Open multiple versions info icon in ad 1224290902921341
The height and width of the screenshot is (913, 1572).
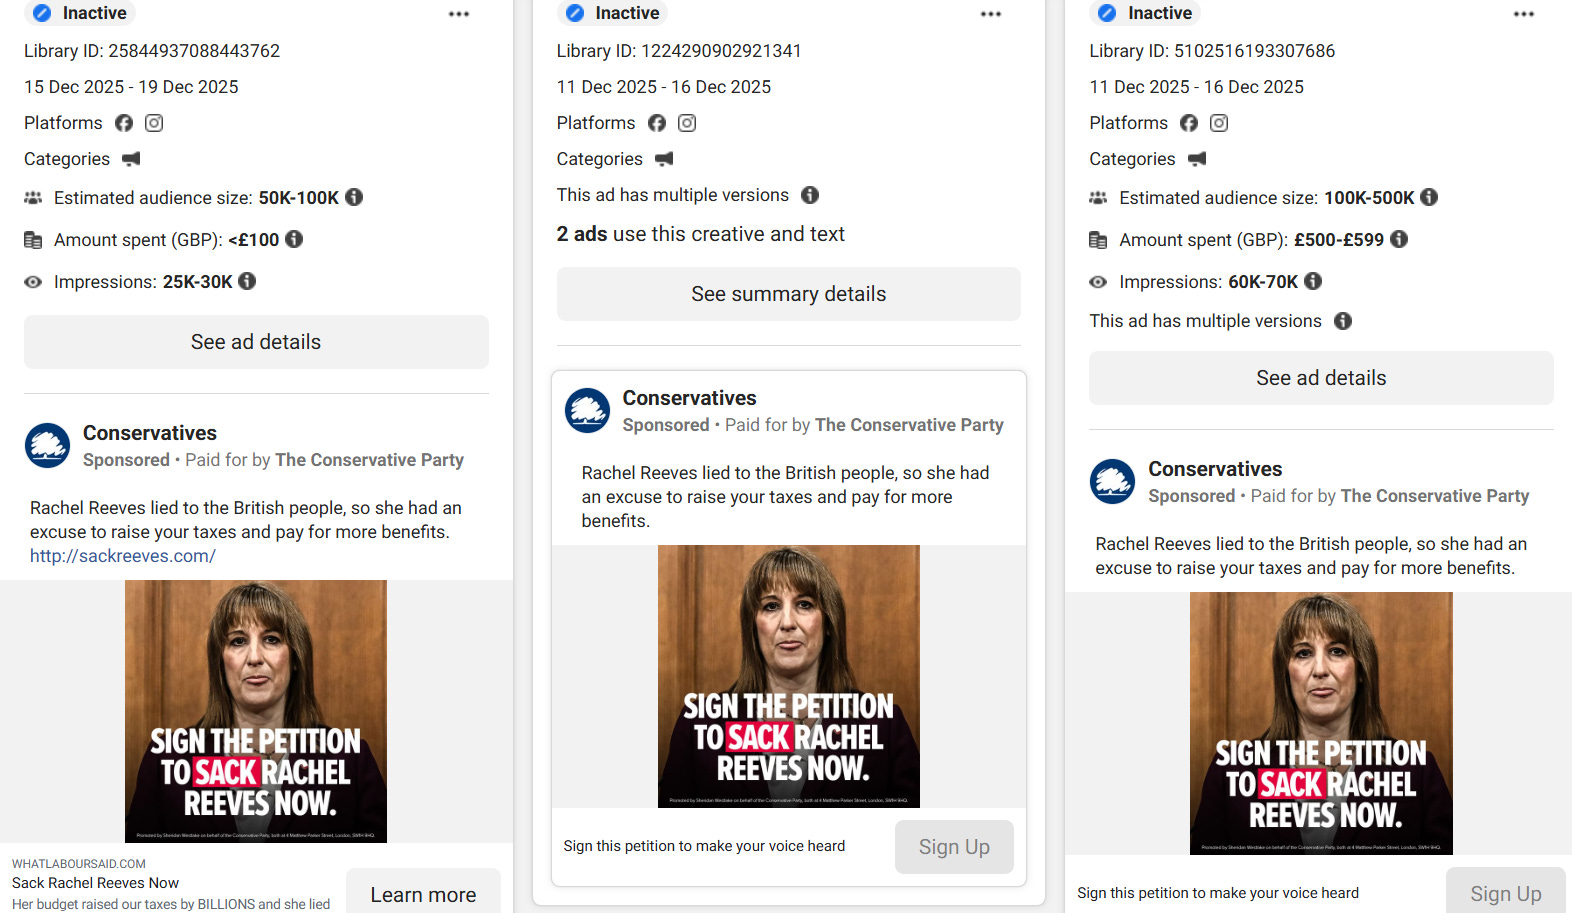point(810,195)
